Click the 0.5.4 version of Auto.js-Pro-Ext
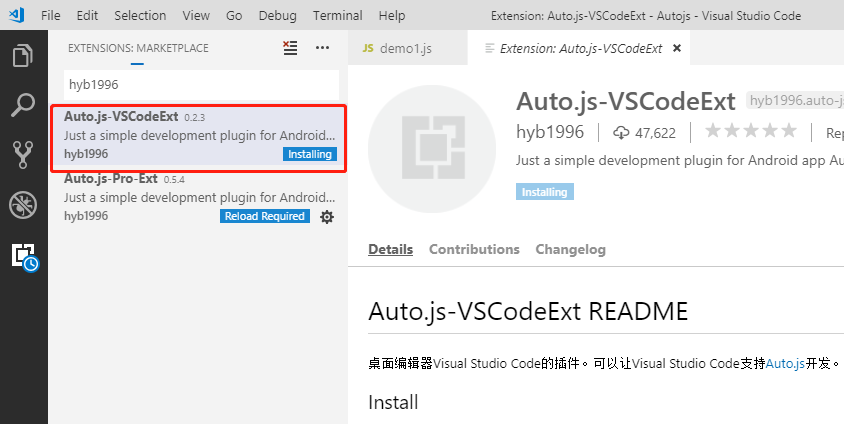The image size is (844, 424). pos(174,180)
